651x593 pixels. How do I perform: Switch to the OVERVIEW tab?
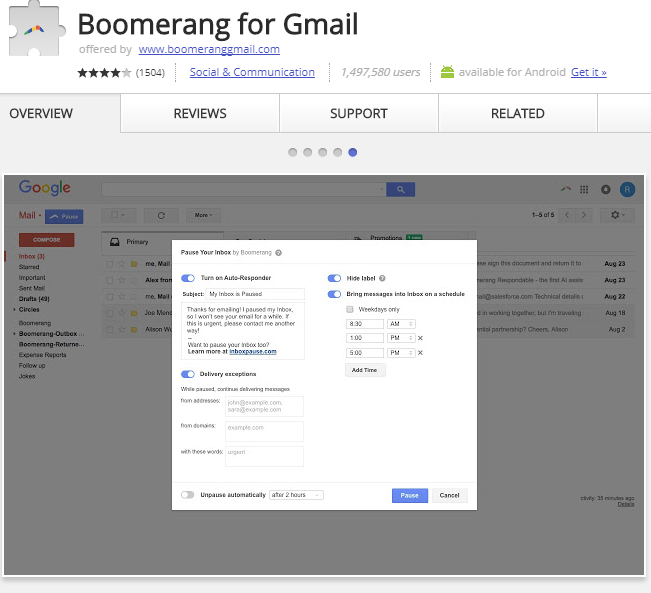click(41, 113)
